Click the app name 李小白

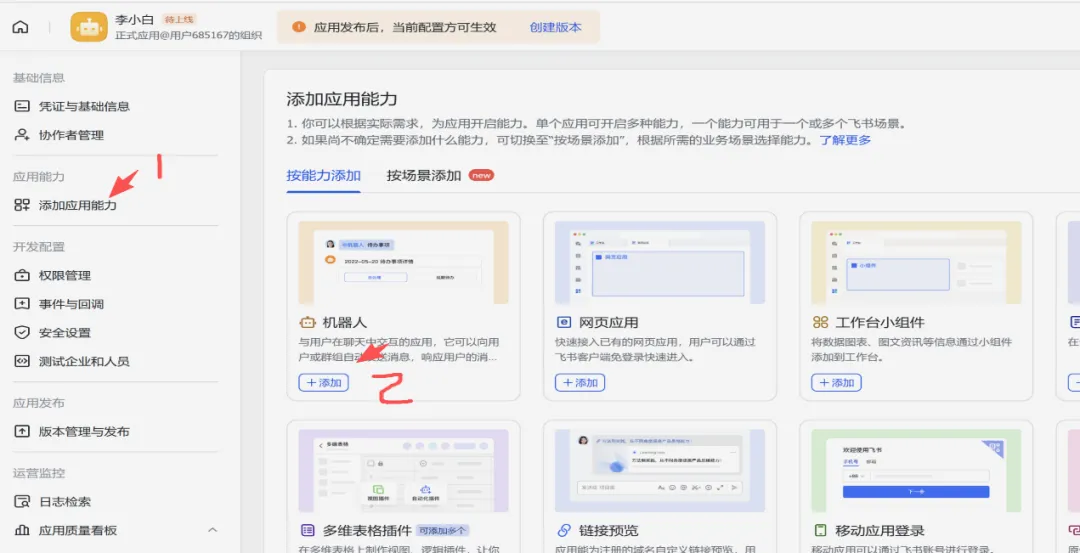pyautogui.click(x=134, y=19)
